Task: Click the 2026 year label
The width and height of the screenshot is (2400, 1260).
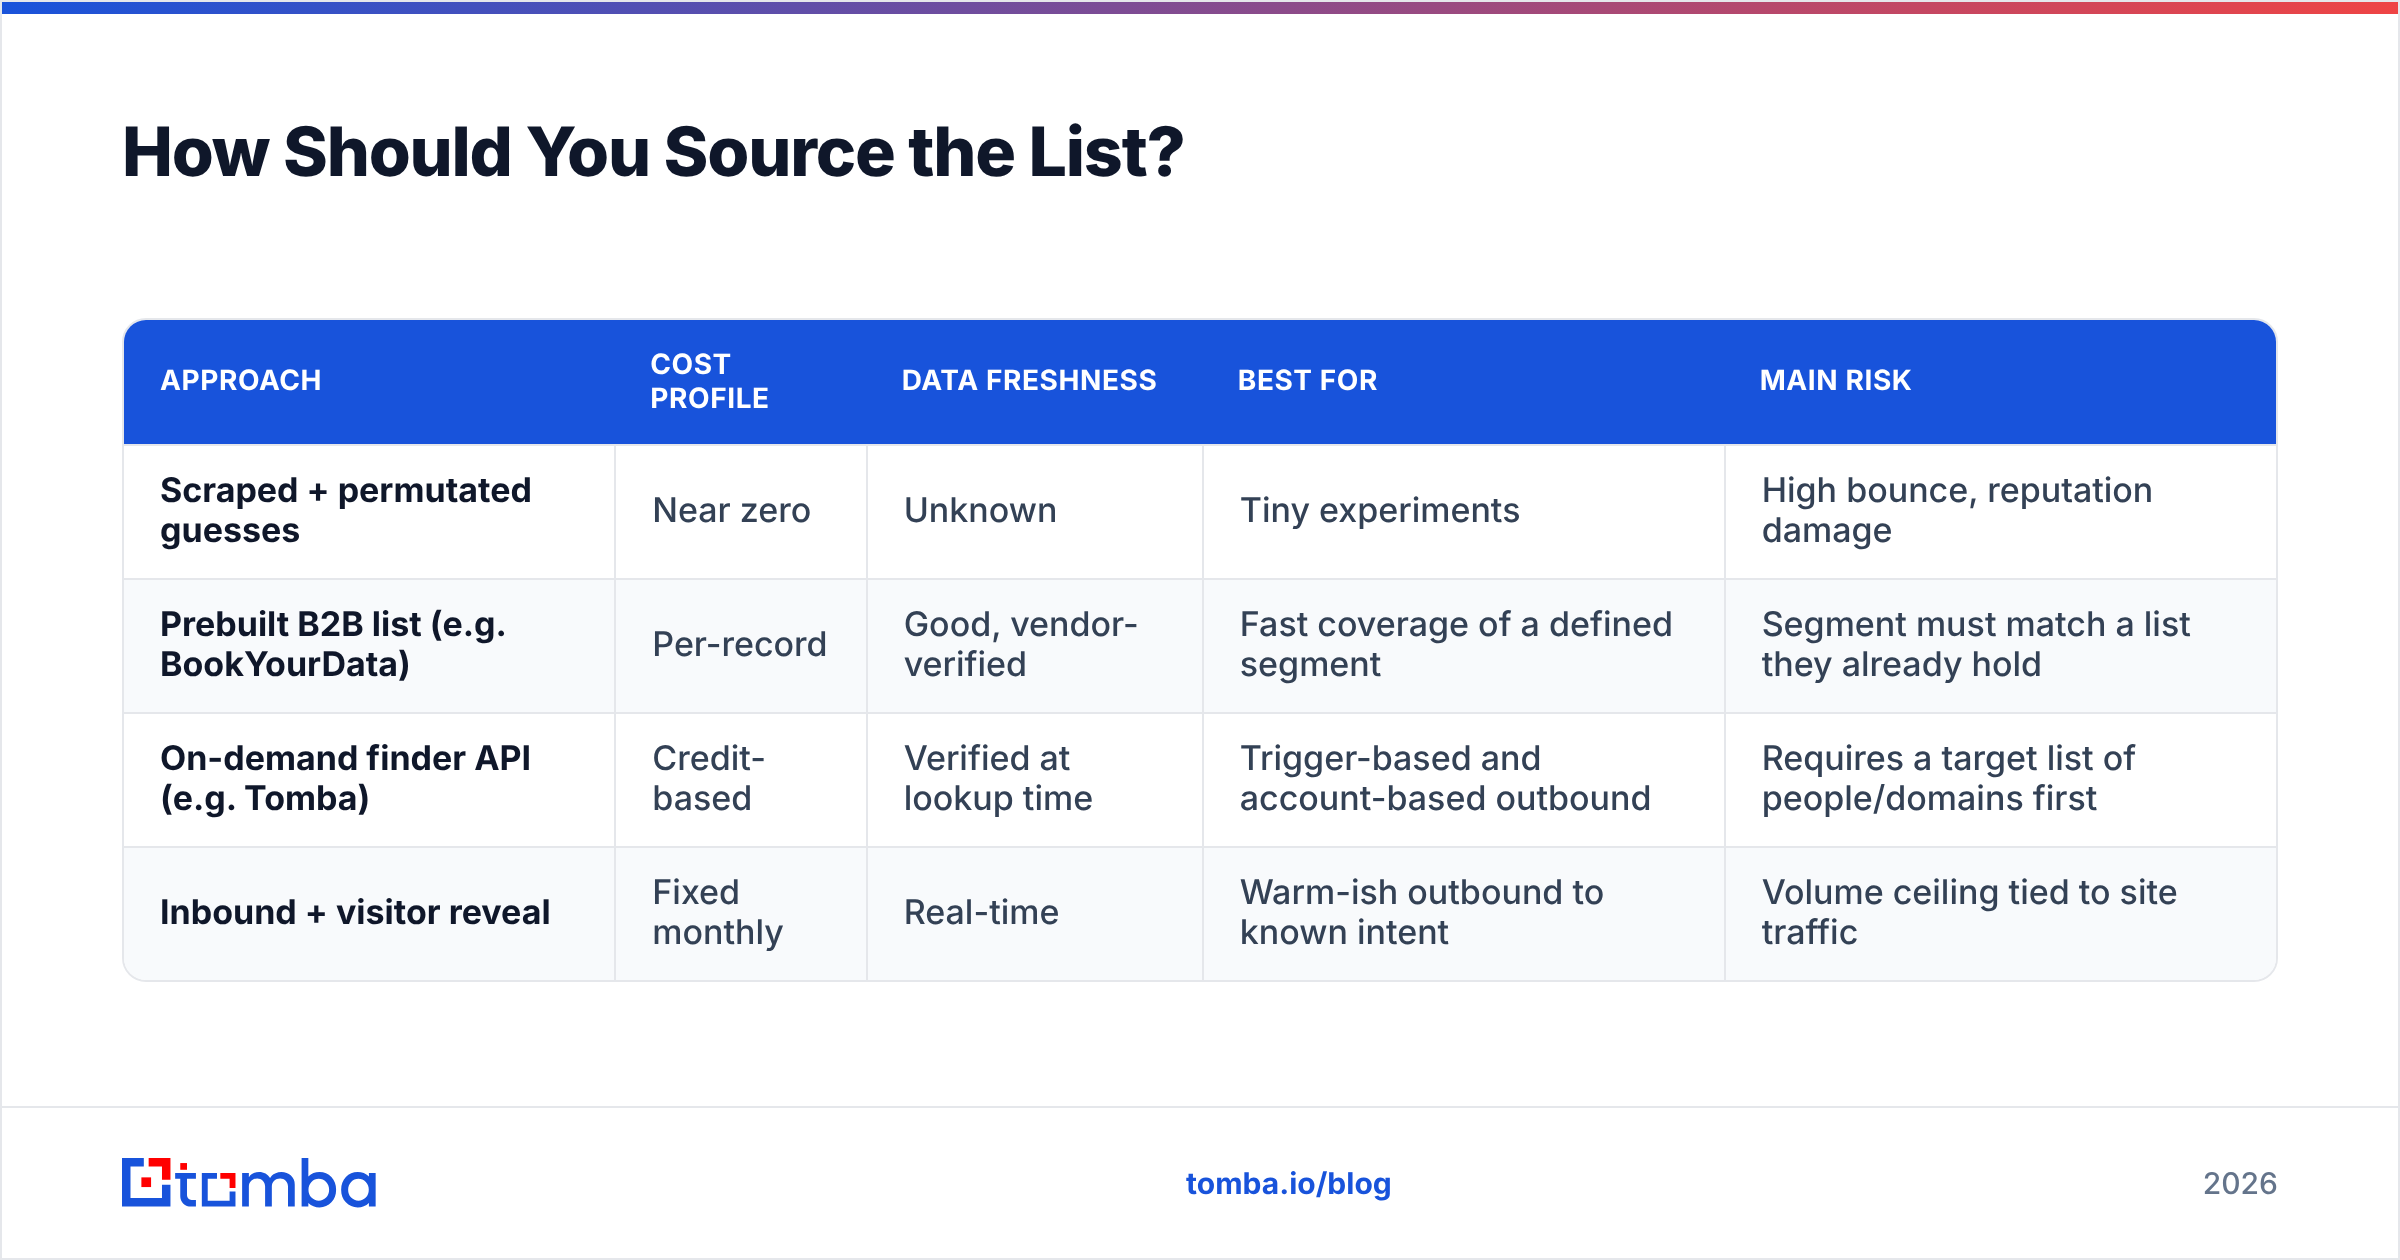Action: tap(2240, 1184)
